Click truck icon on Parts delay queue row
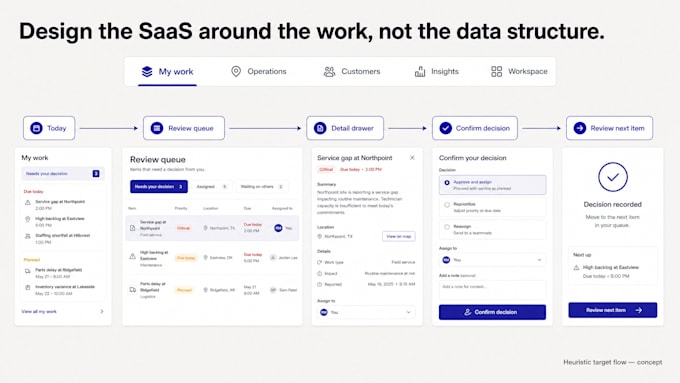680x383 pixels. point(133,290)
